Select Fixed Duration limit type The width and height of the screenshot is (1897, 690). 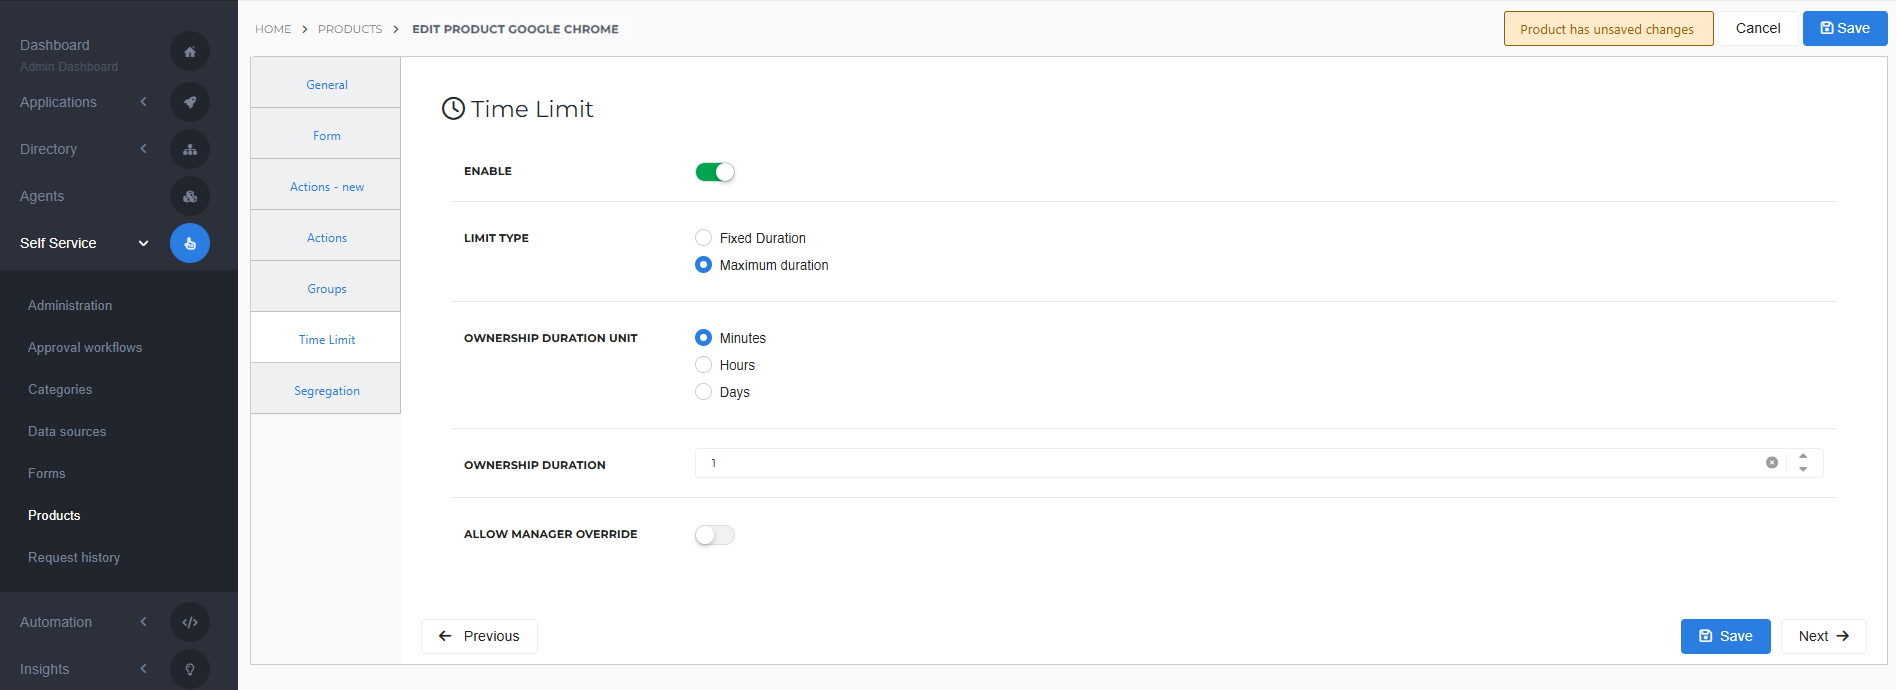(704, 238)
